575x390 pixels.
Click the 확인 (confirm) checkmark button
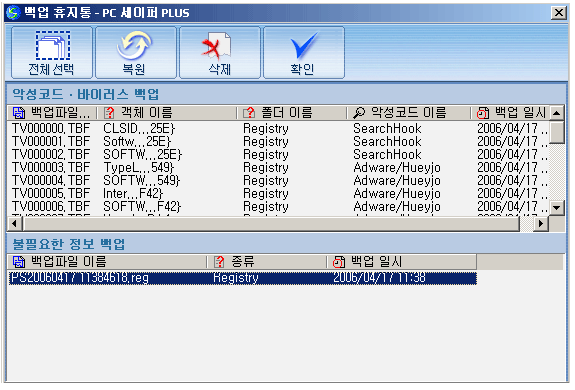pos(304,52)
